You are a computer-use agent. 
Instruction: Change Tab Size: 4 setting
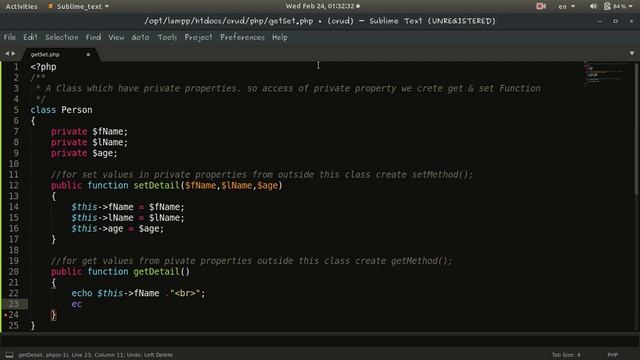[x=566, y=355]
